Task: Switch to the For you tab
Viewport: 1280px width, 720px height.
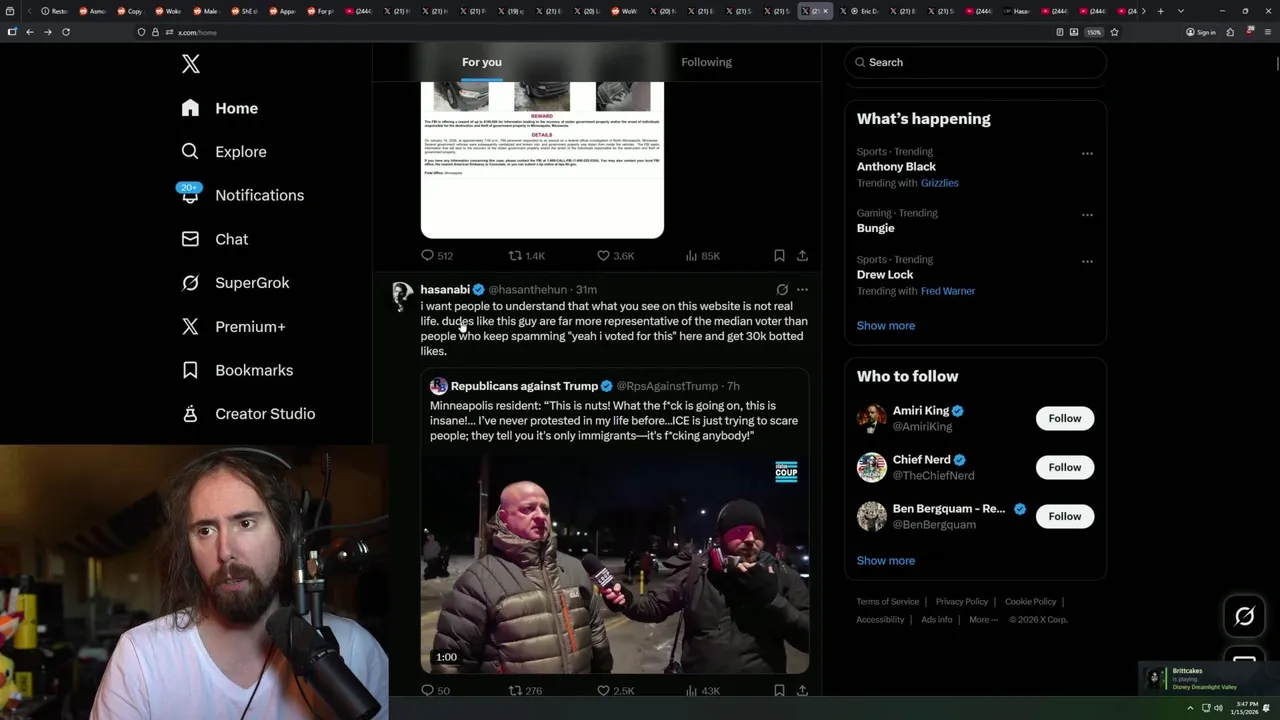Action: tap(482, 62)
